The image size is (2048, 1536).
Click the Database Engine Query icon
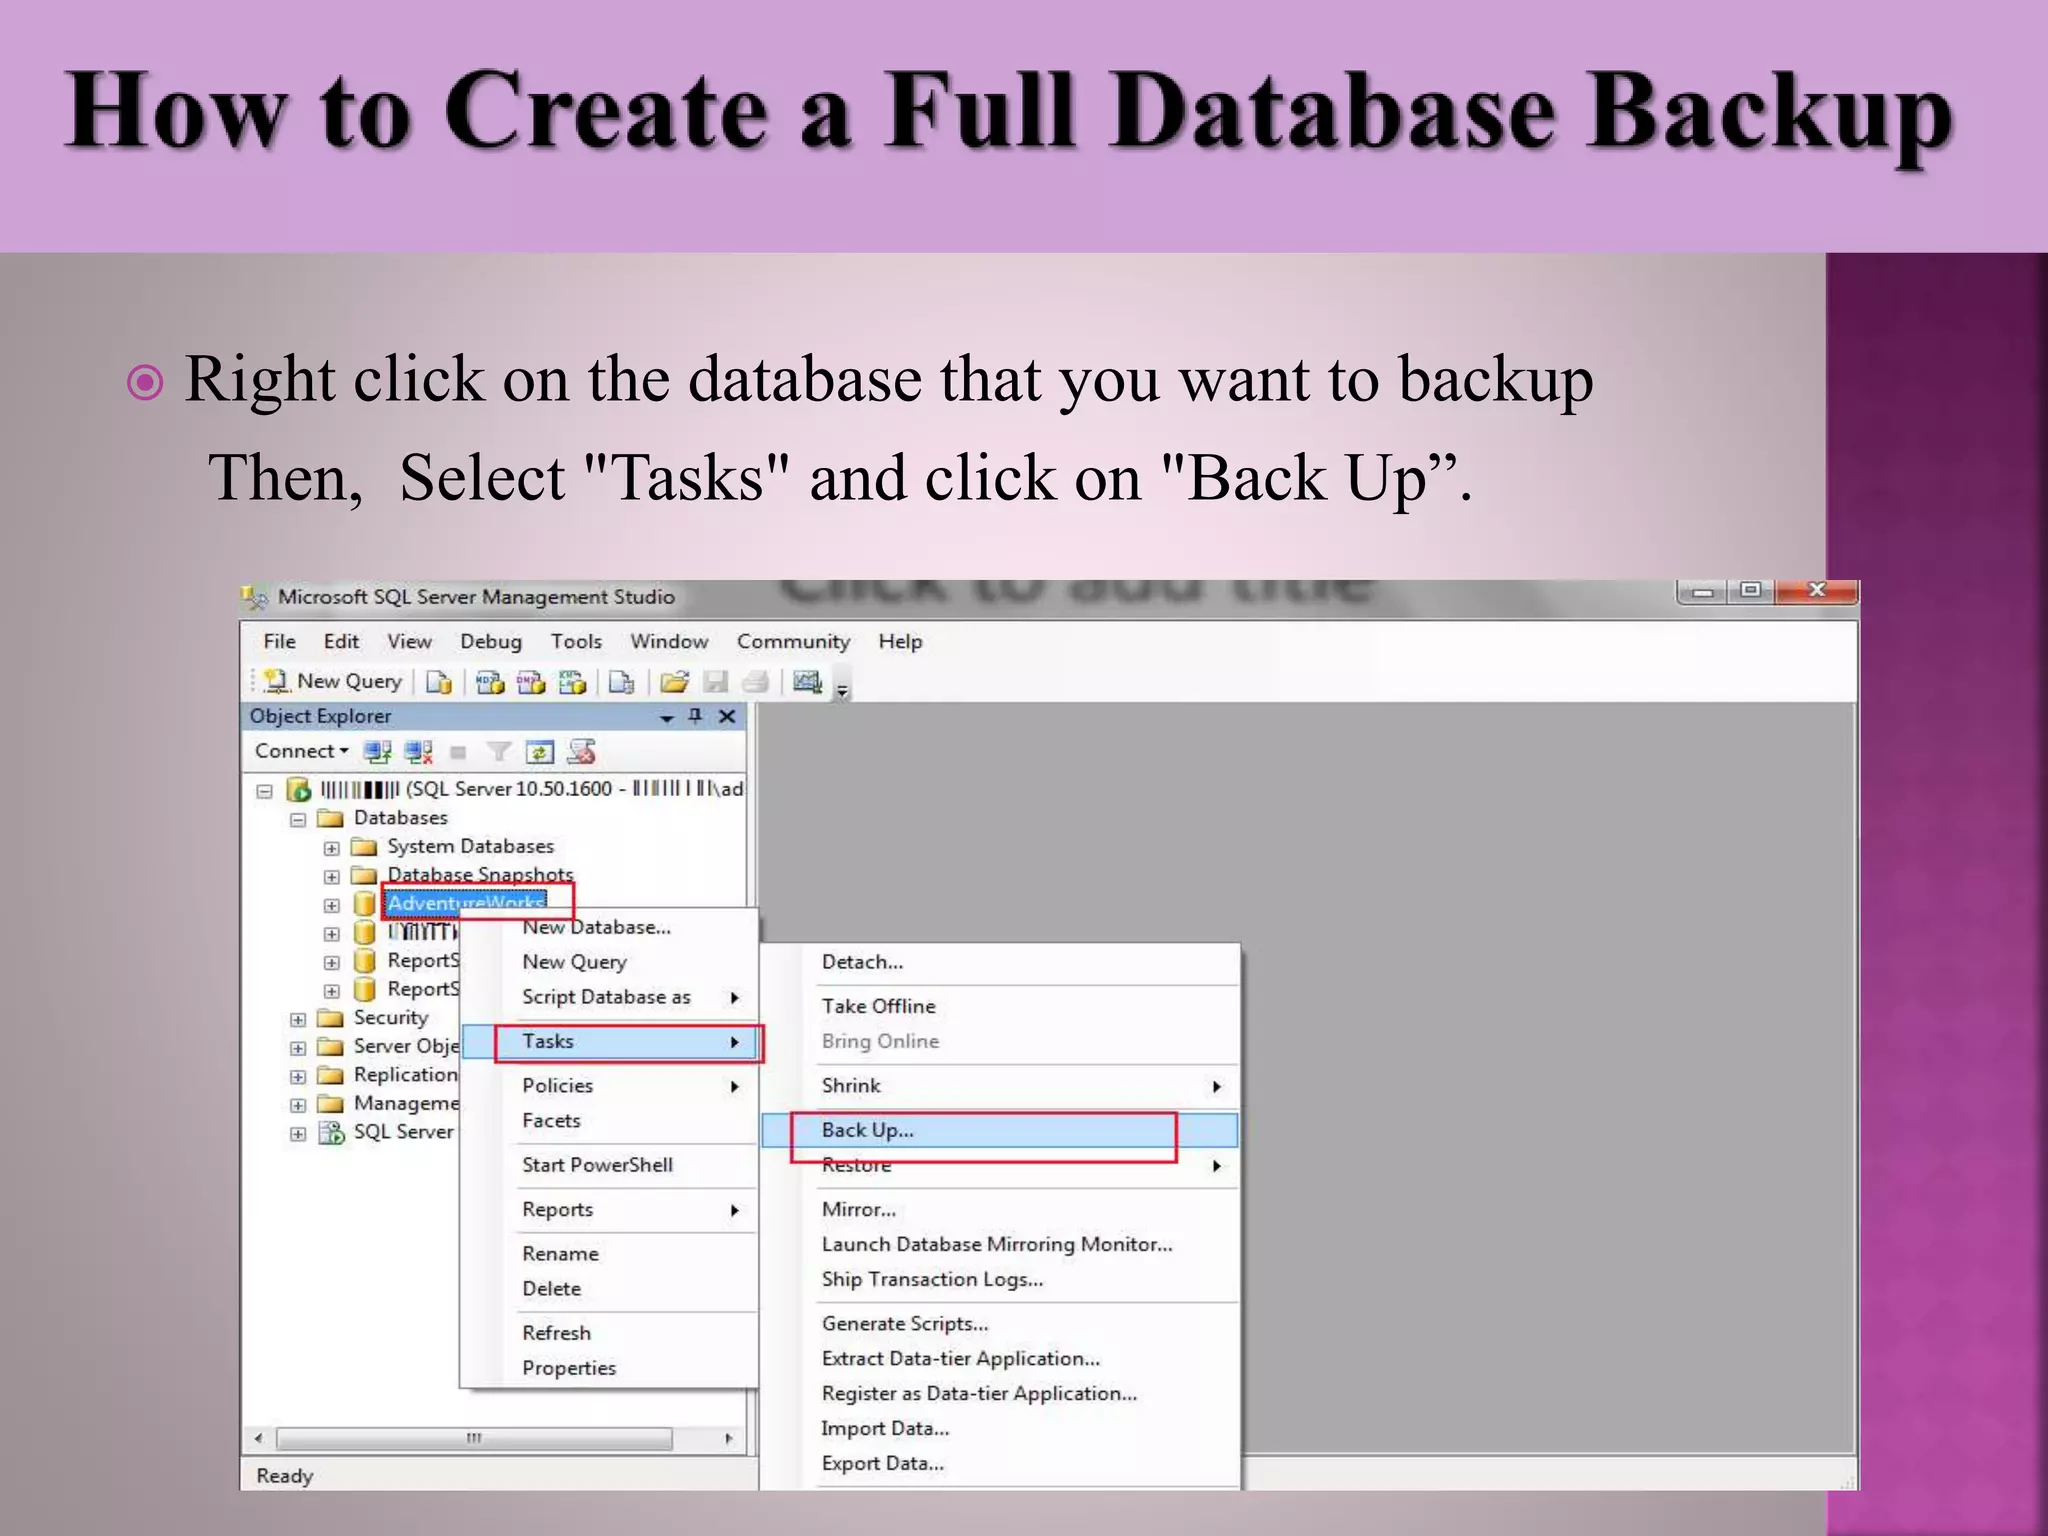(439, 682)
